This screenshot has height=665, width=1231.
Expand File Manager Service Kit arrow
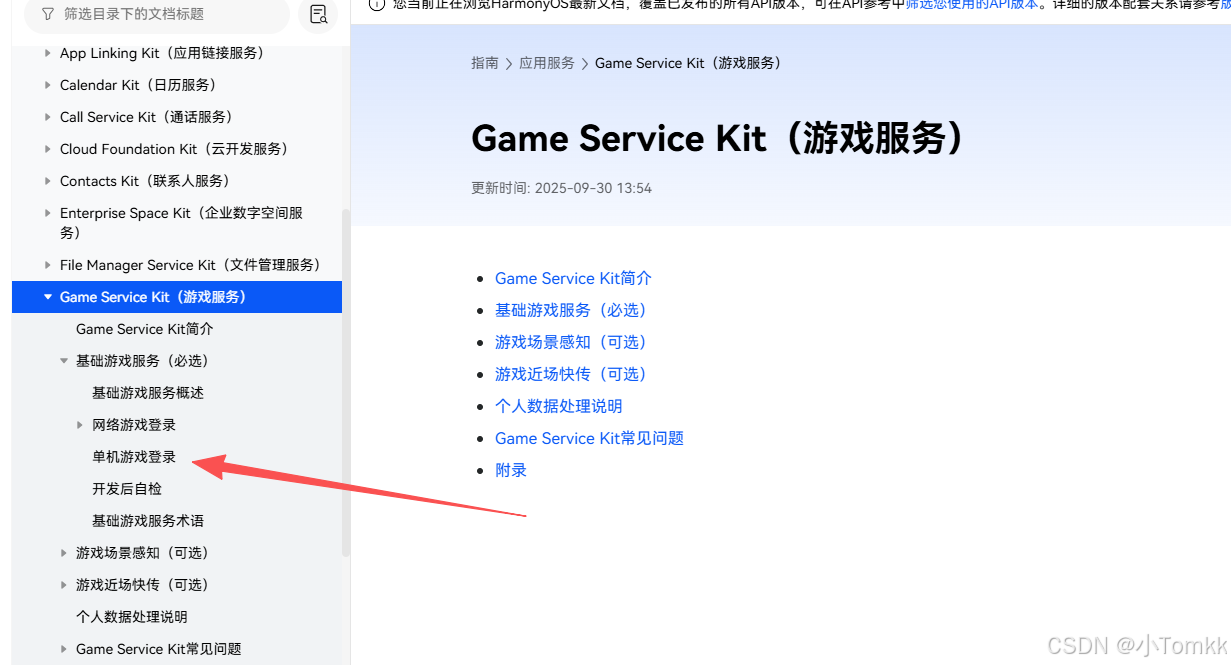[x=48, y=265]
